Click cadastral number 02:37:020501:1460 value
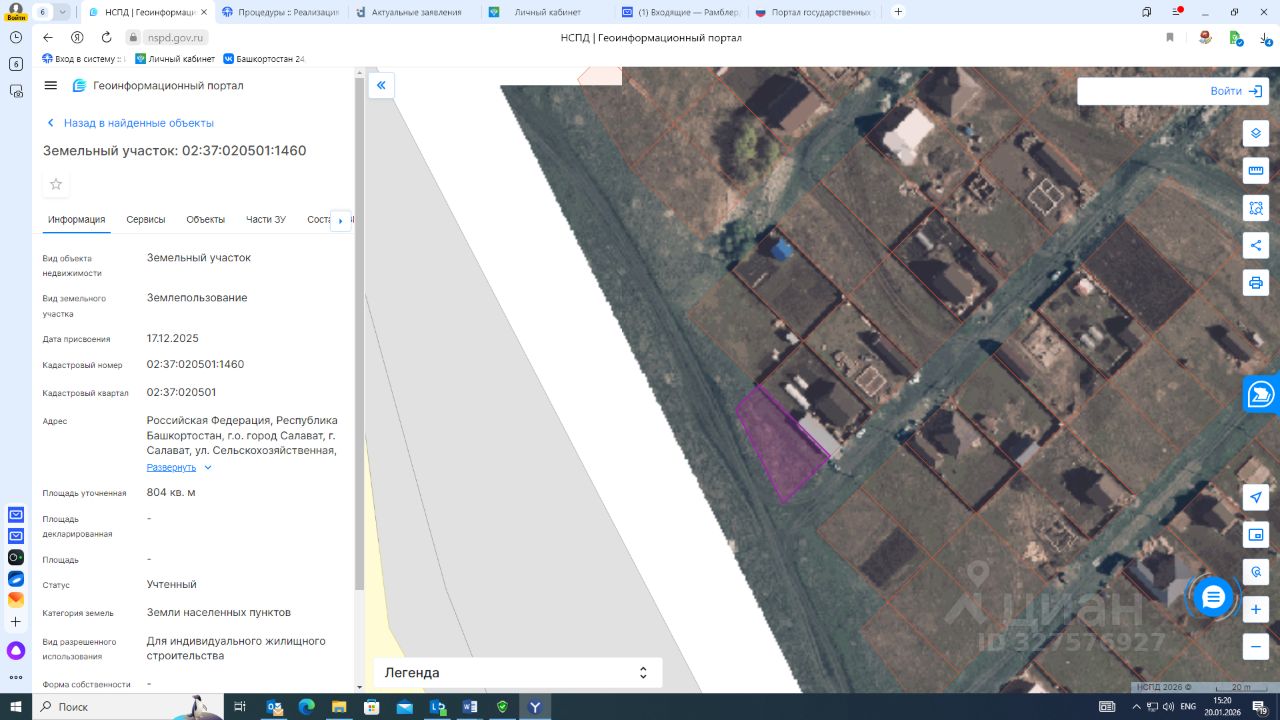 tap(195, 364)
